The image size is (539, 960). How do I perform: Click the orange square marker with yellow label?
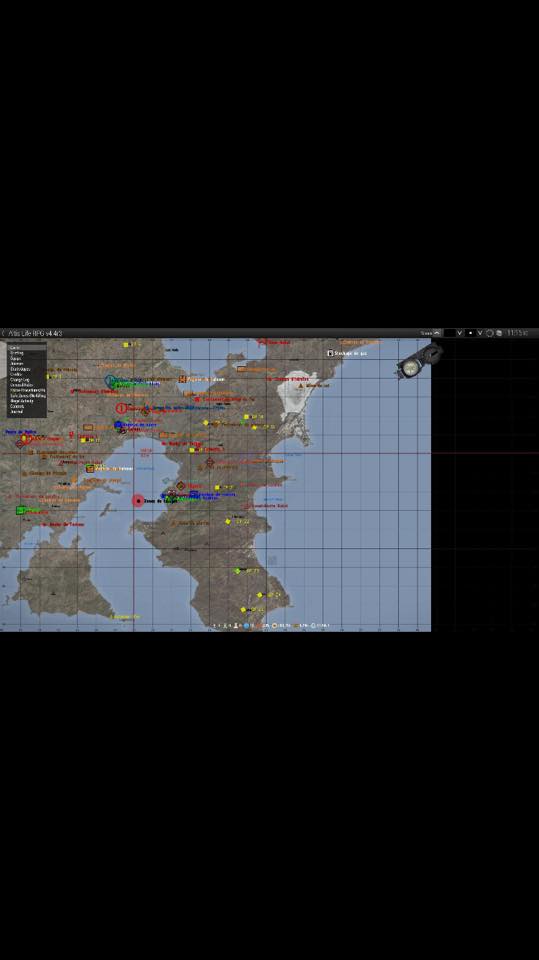click(90, 468)
